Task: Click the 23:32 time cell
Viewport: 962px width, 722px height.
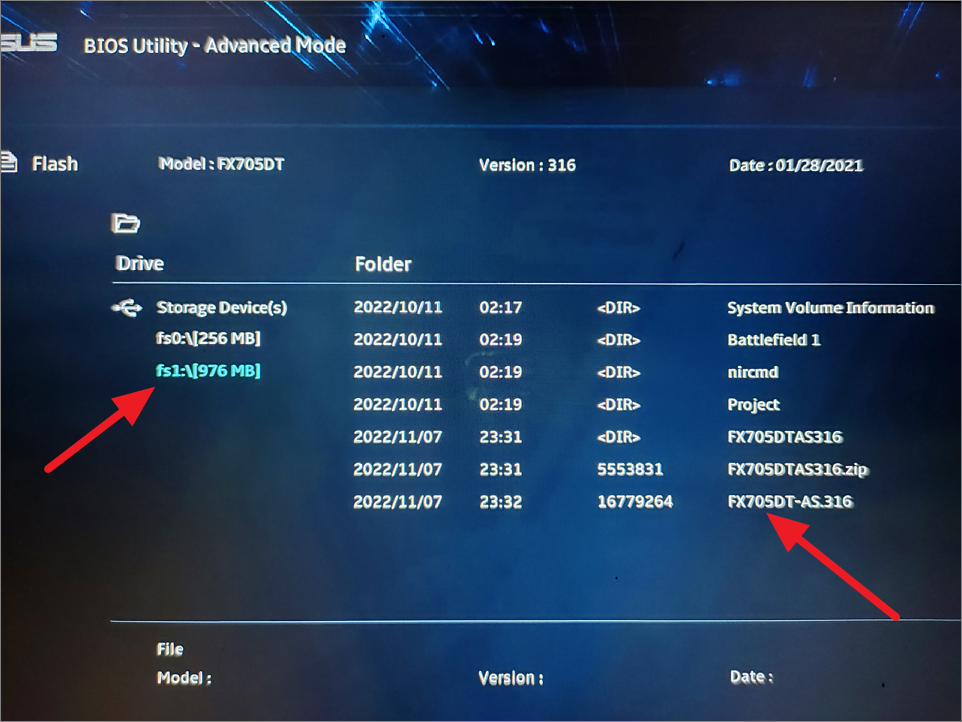Action: click(501, 502)
